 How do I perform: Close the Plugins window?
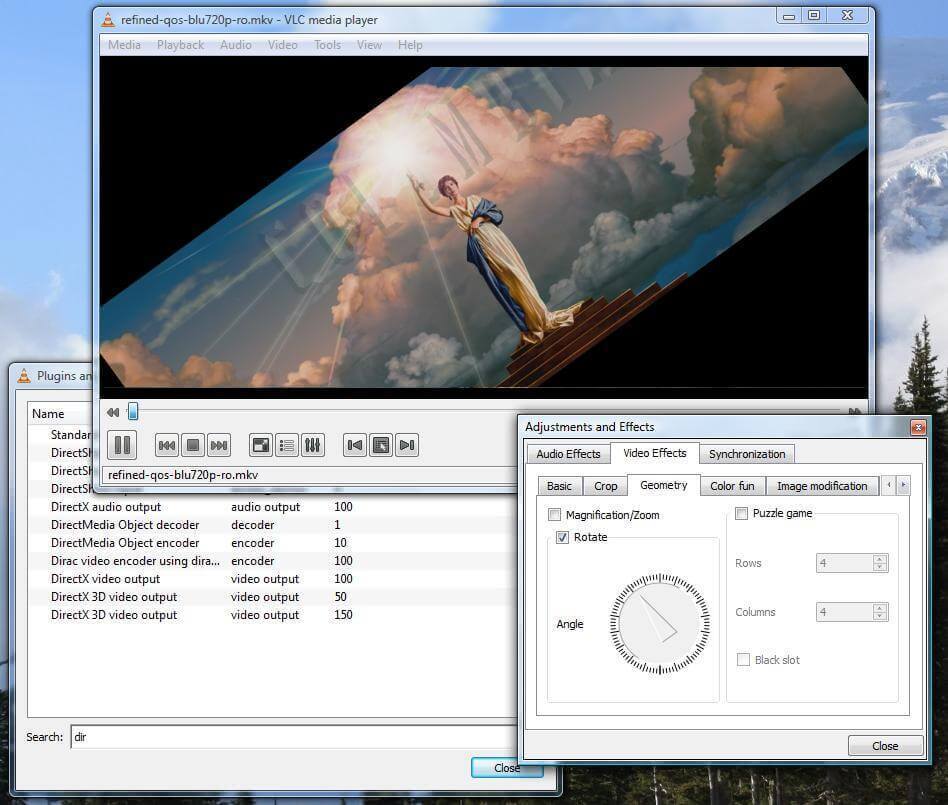tap(506, 768)
